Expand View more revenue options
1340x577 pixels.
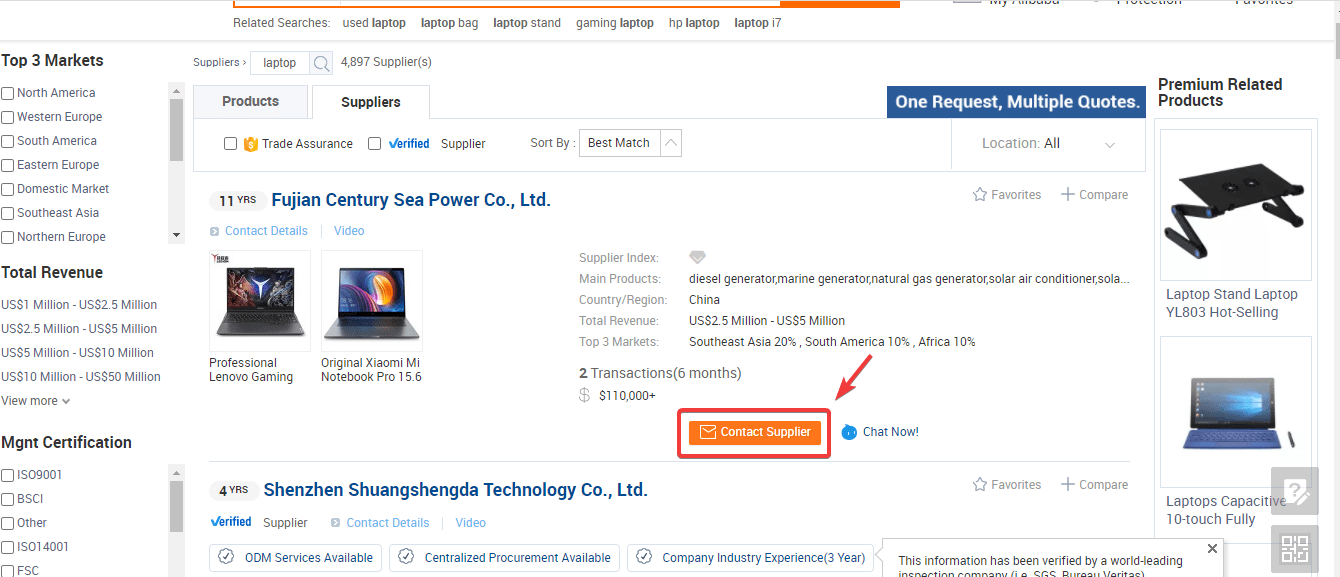point(36,401)
